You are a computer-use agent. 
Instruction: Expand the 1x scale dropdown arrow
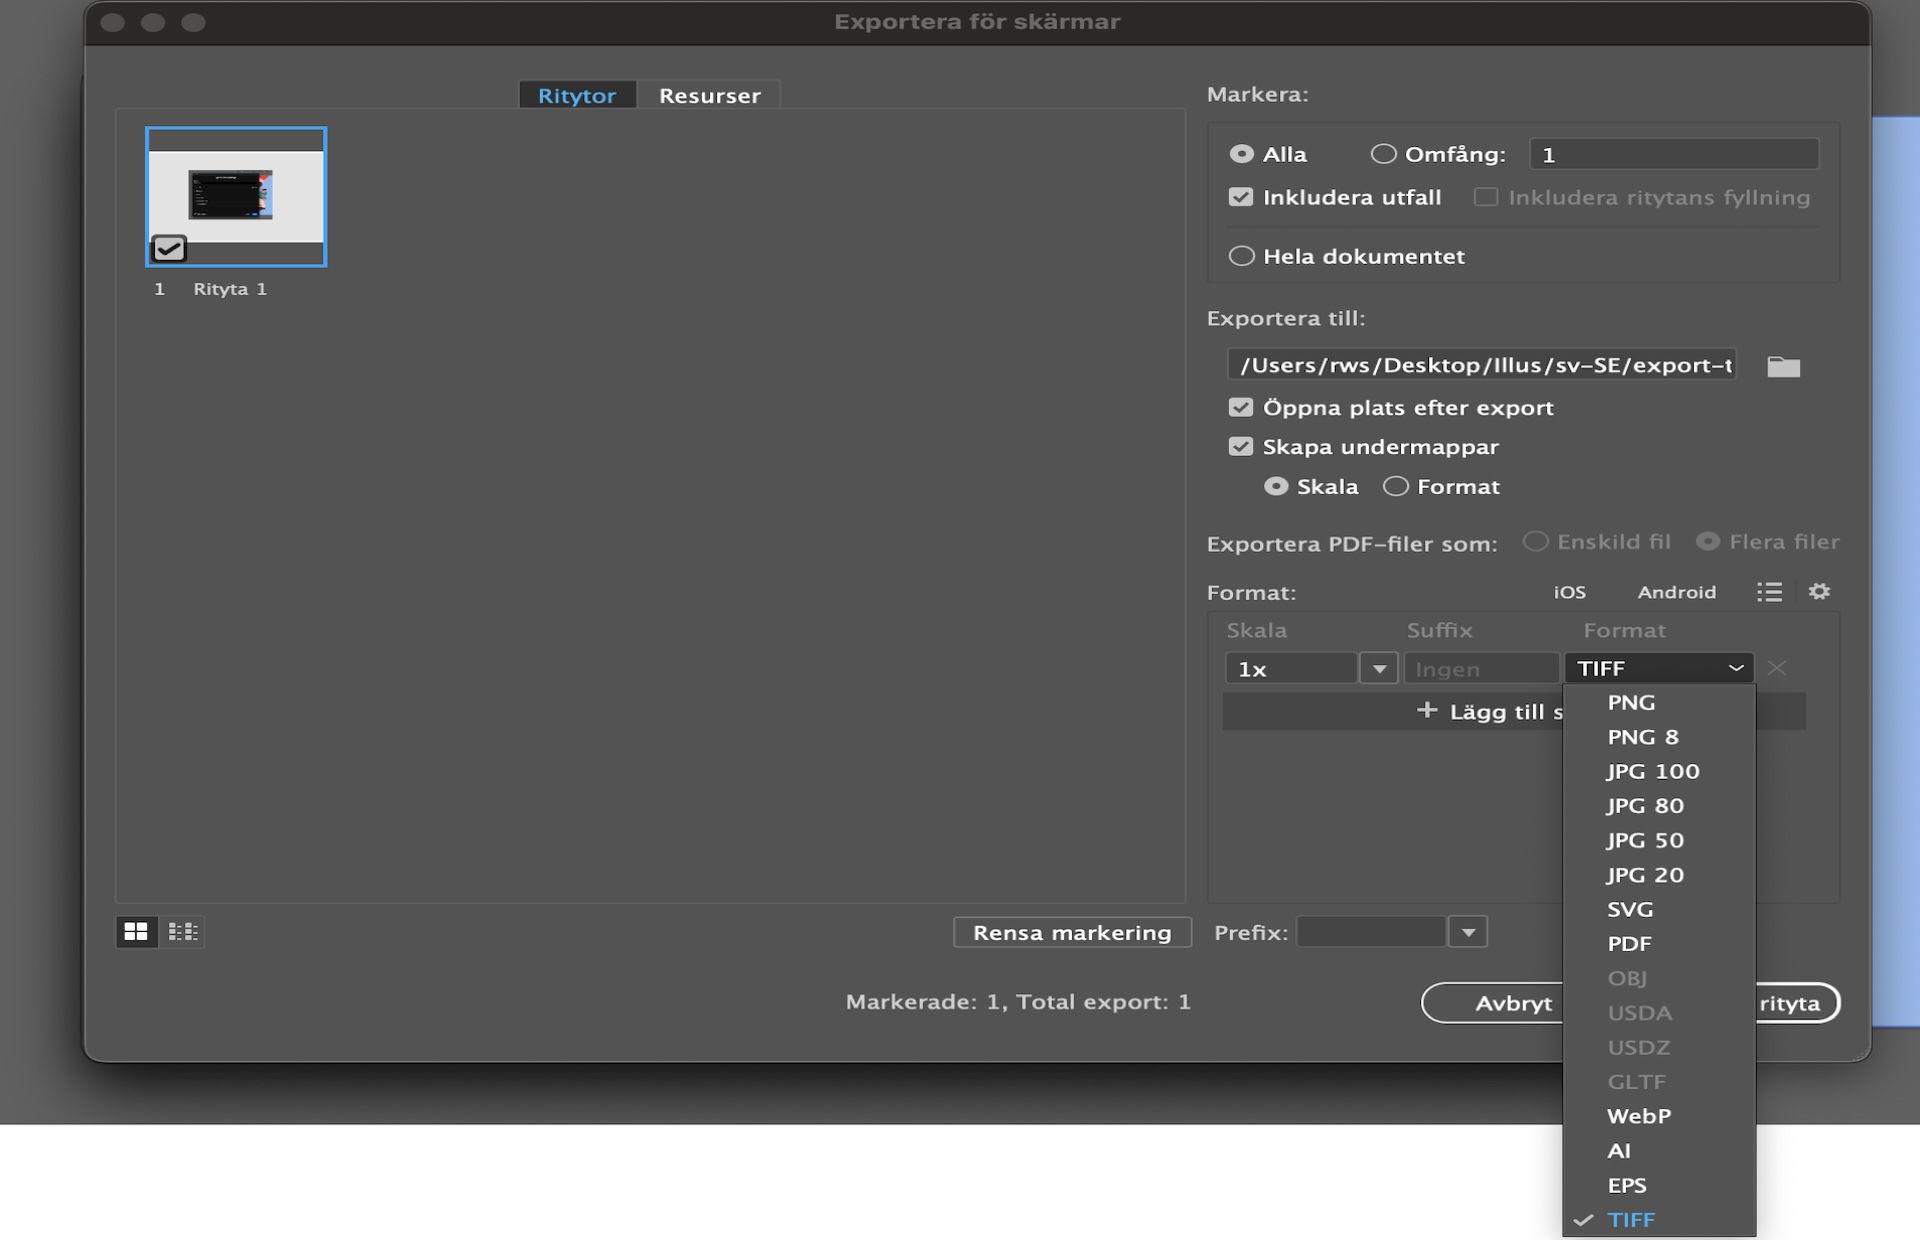coord(1379,668)
